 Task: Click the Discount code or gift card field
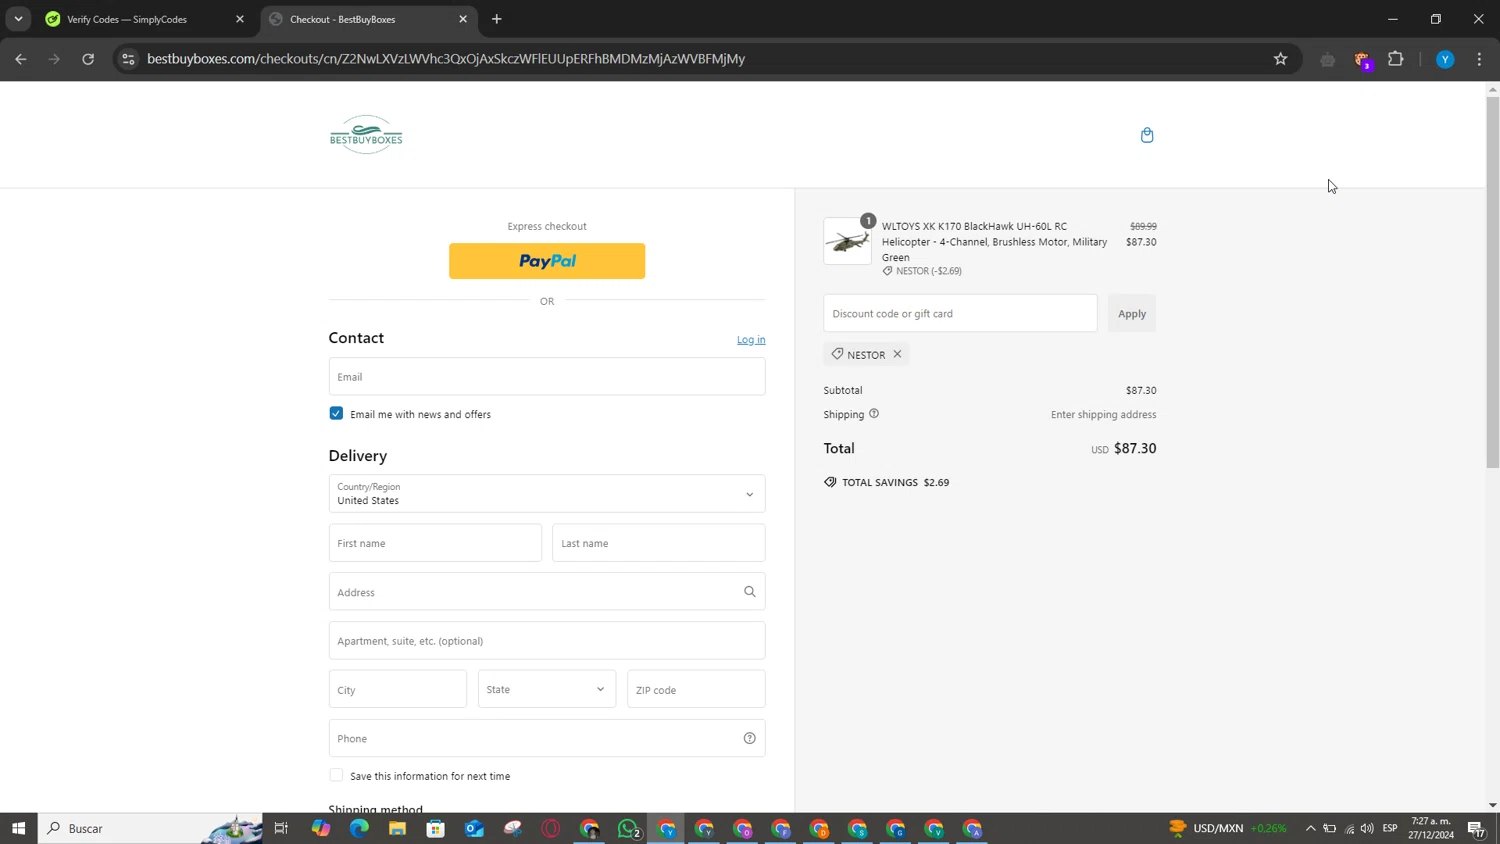(x=960, y=313)
